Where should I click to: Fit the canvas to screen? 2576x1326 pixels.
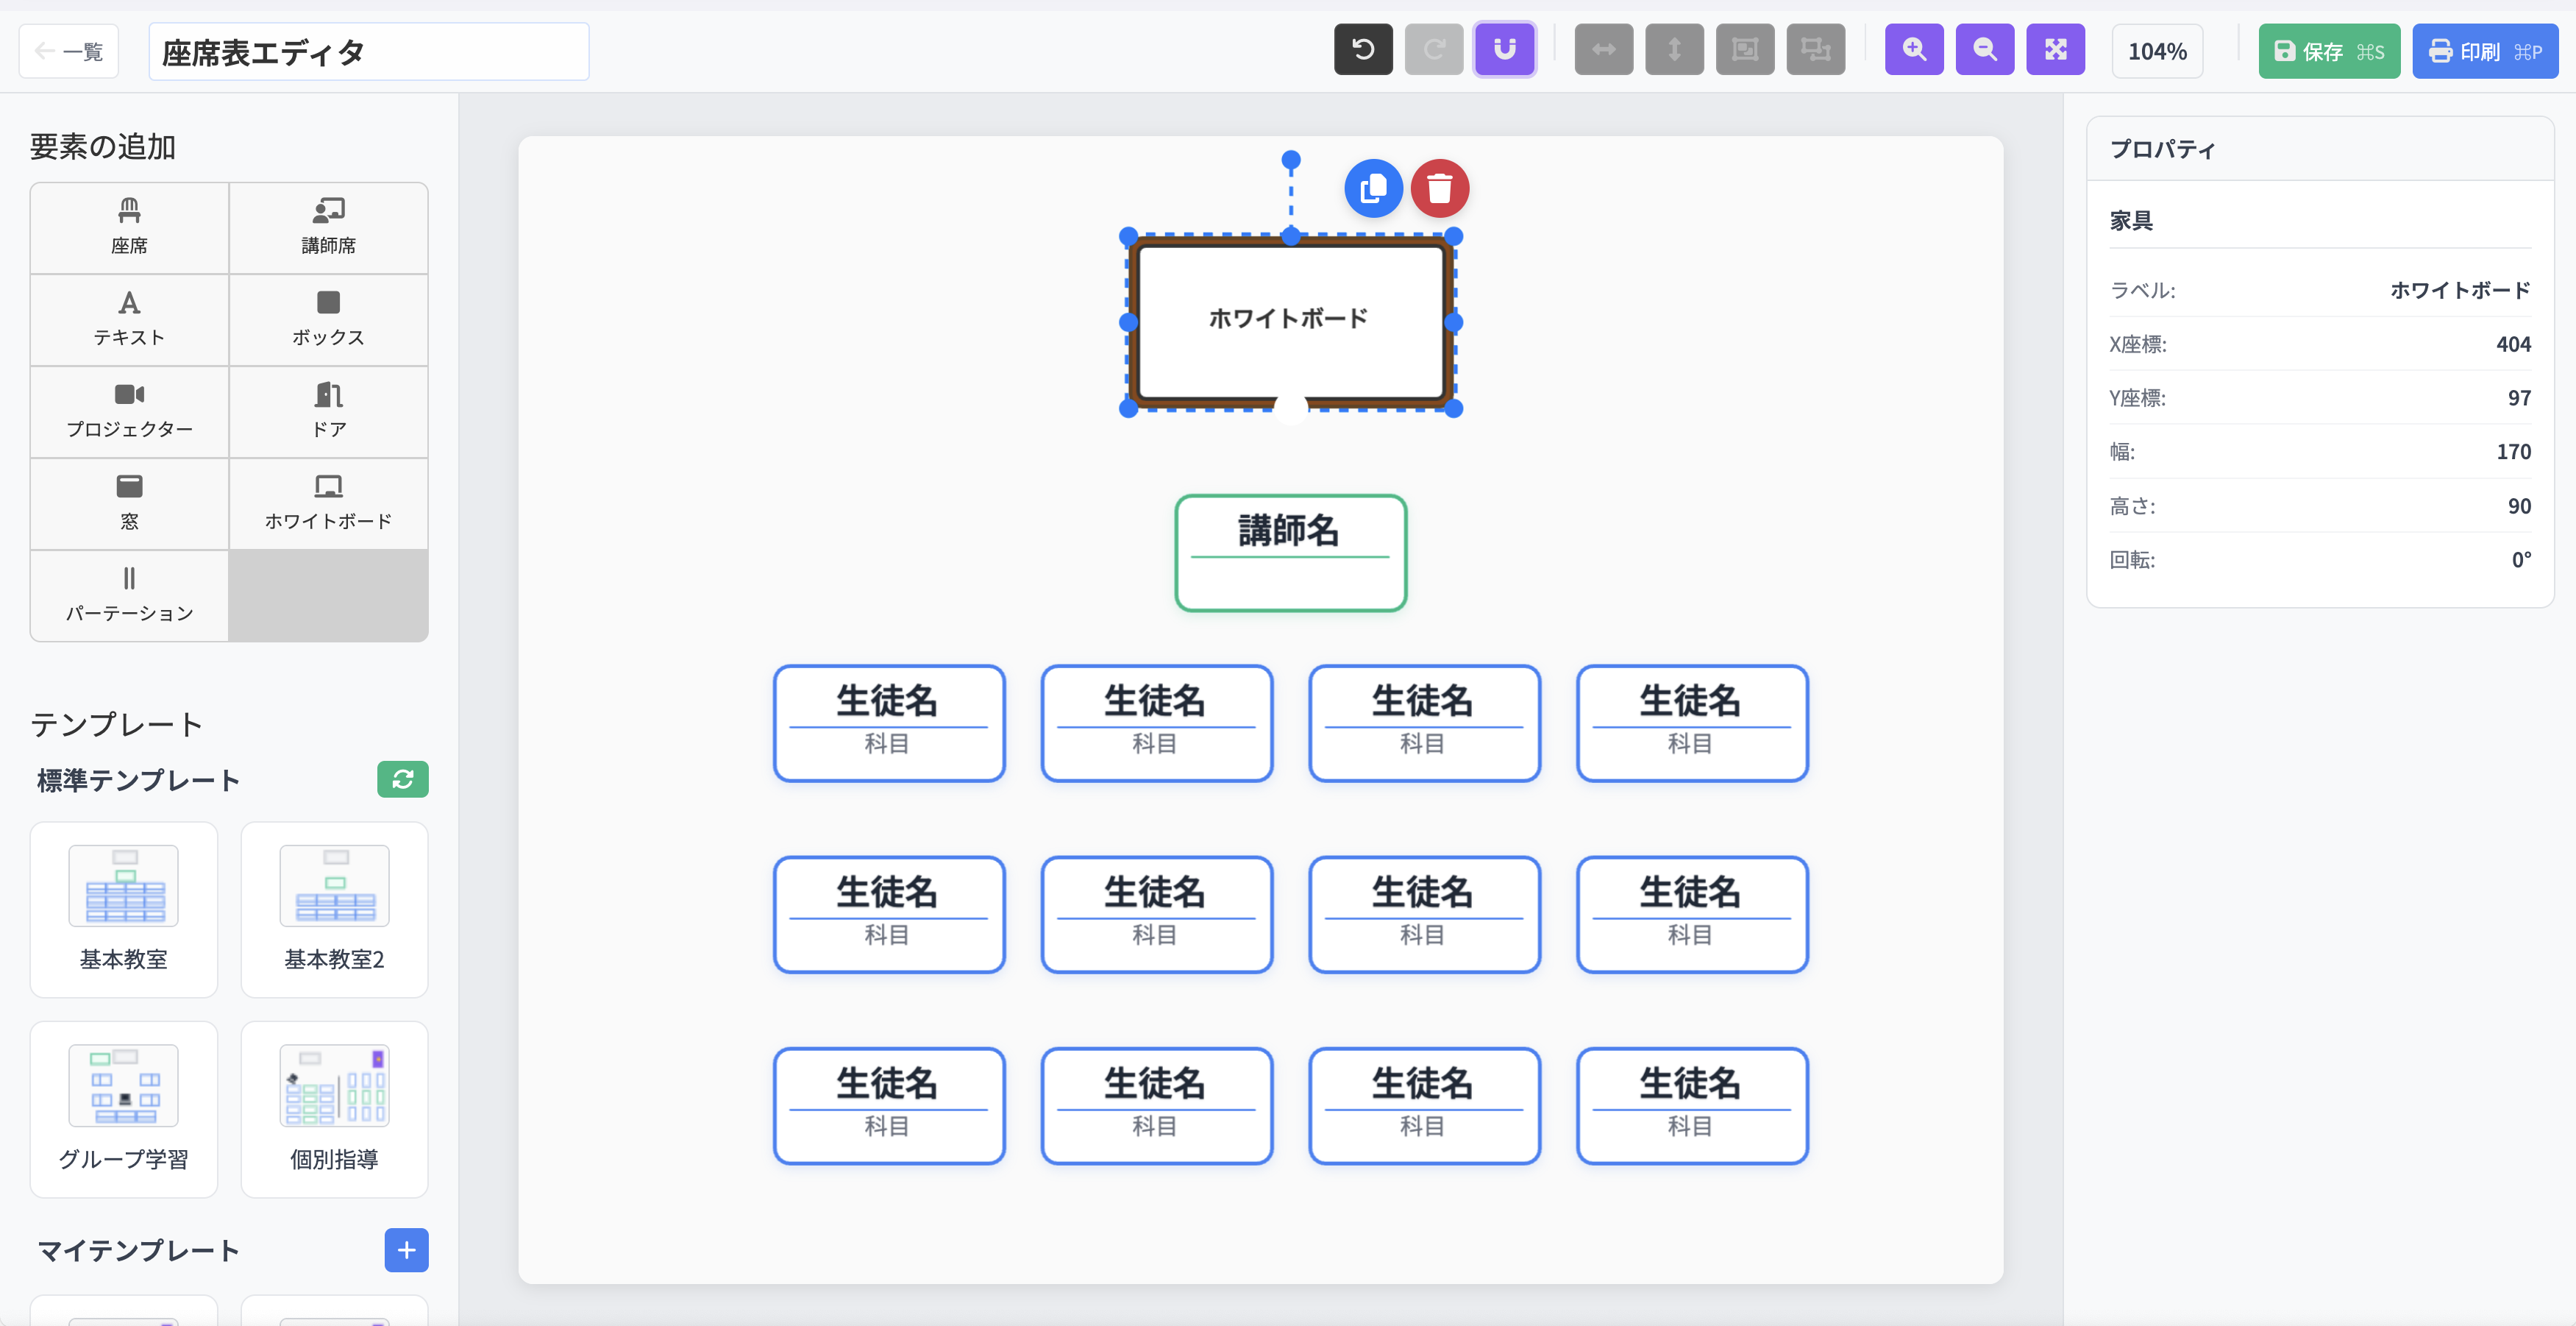click(2055, 50)
